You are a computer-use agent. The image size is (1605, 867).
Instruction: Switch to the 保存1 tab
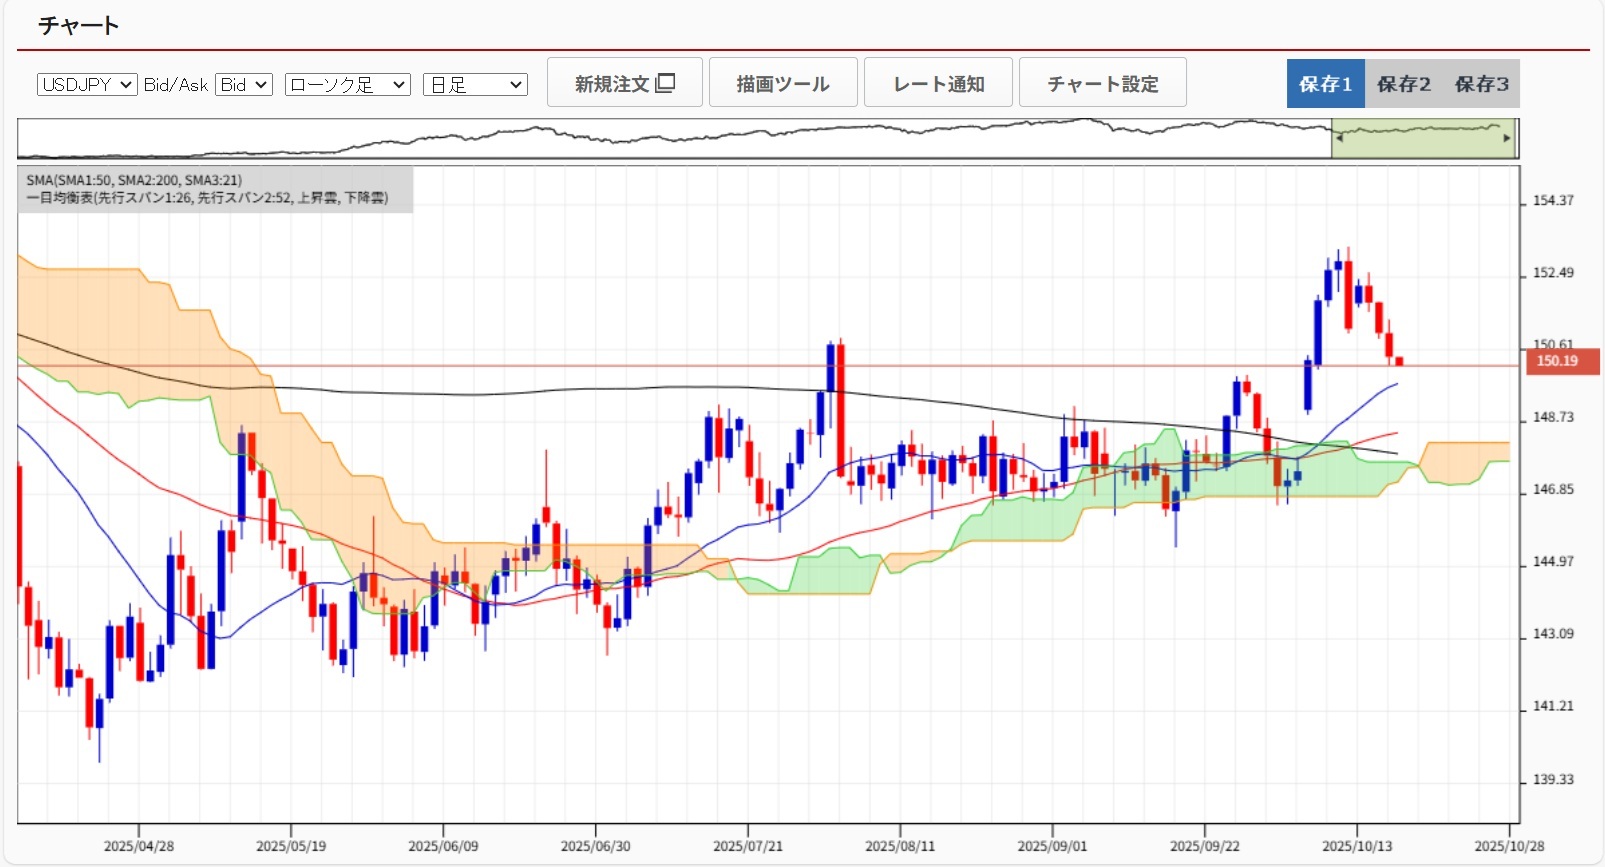(x=1325, y=84)
